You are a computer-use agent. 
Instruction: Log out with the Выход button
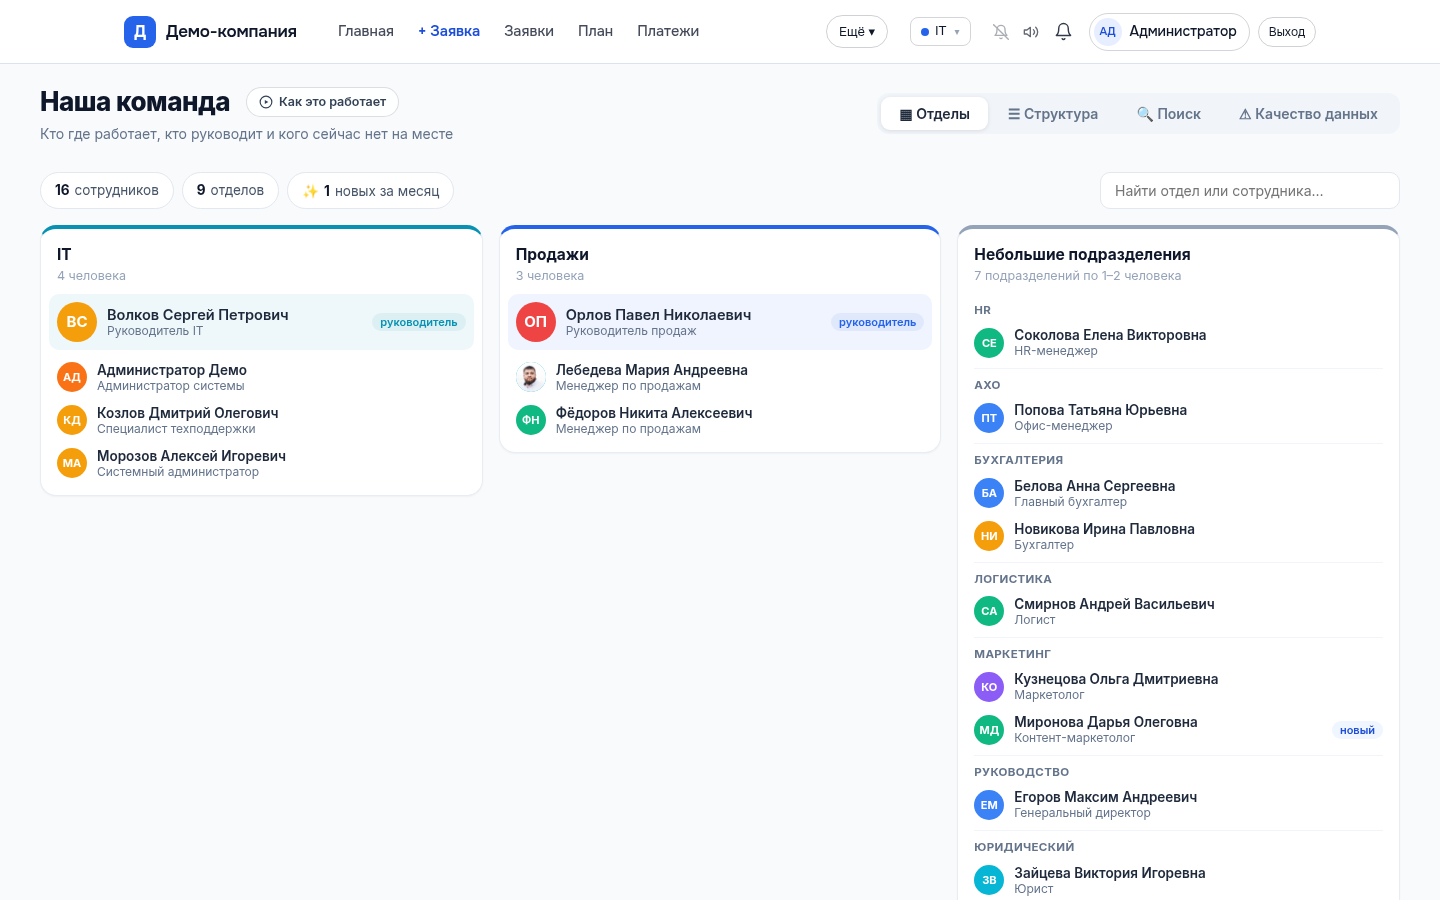pyautogui.click(x=1287, y=32)
